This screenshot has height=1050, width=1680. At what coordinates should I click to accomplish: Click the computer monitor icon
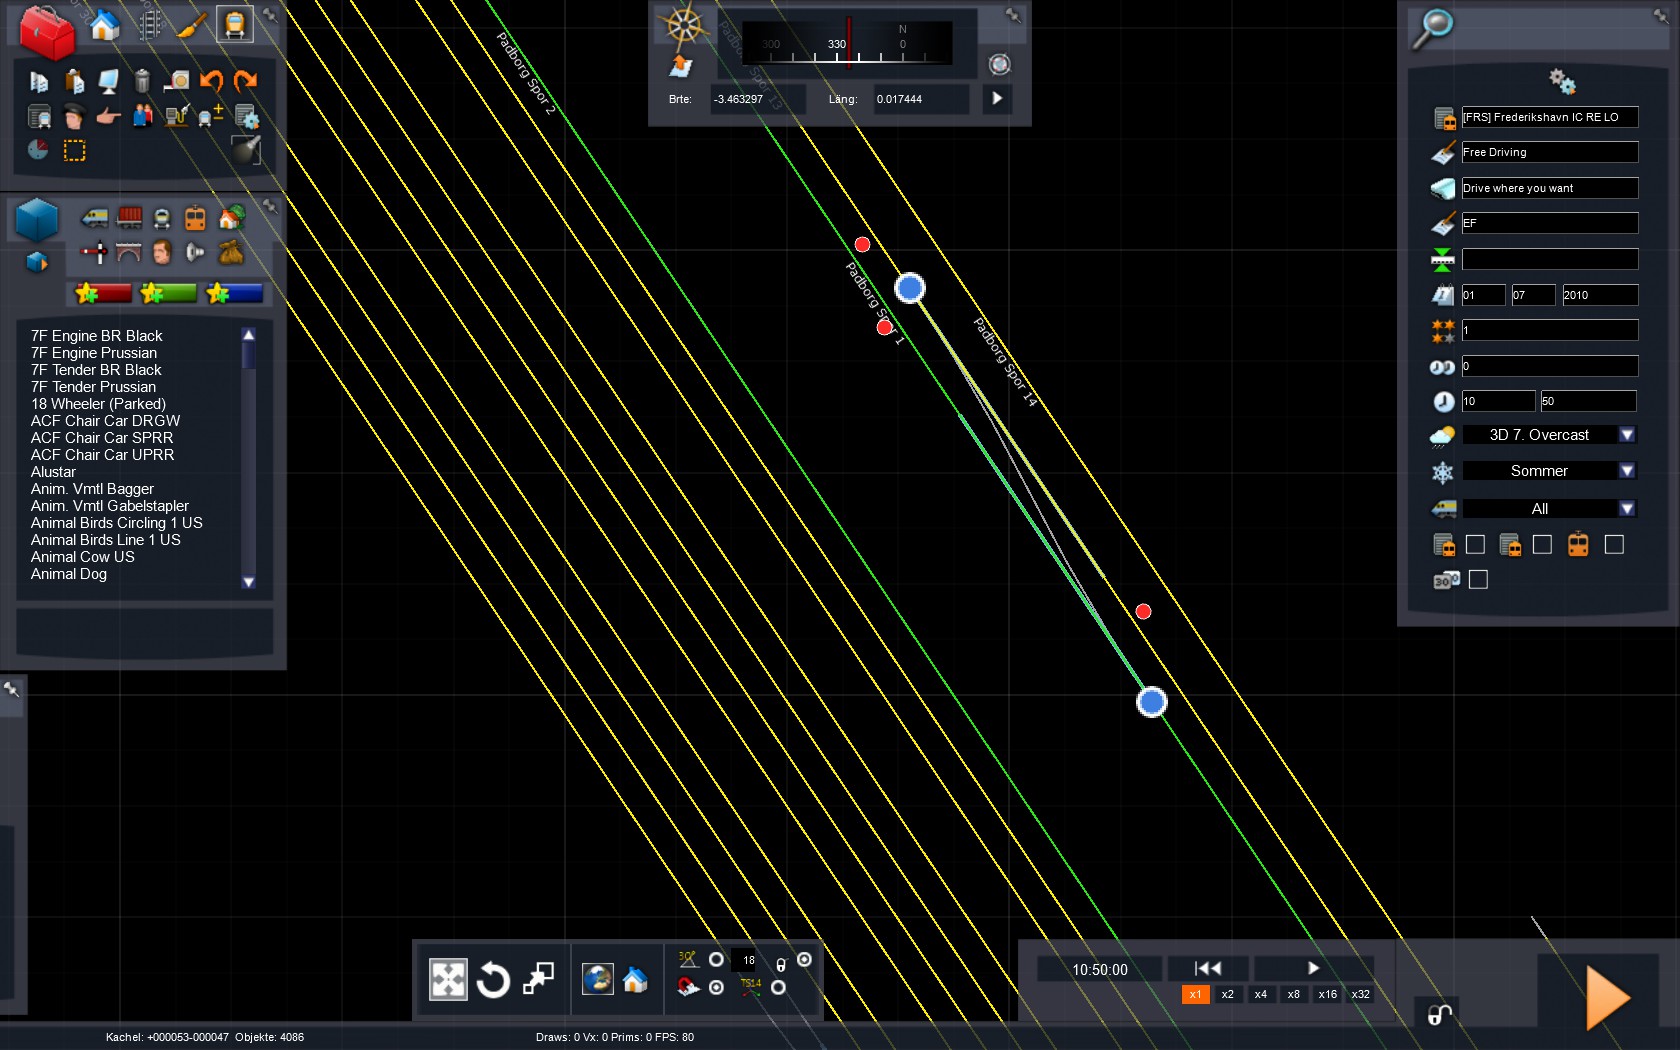pyautogui.click(x=108, y=80)
